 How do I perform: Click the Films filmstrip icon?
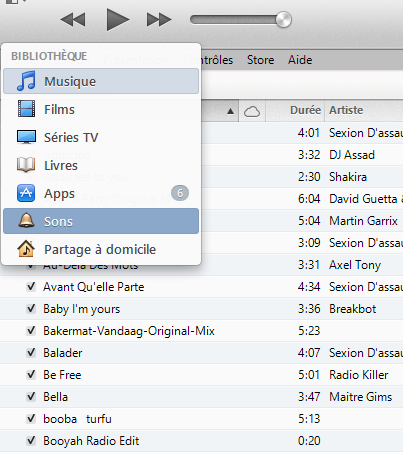(26, 109)
